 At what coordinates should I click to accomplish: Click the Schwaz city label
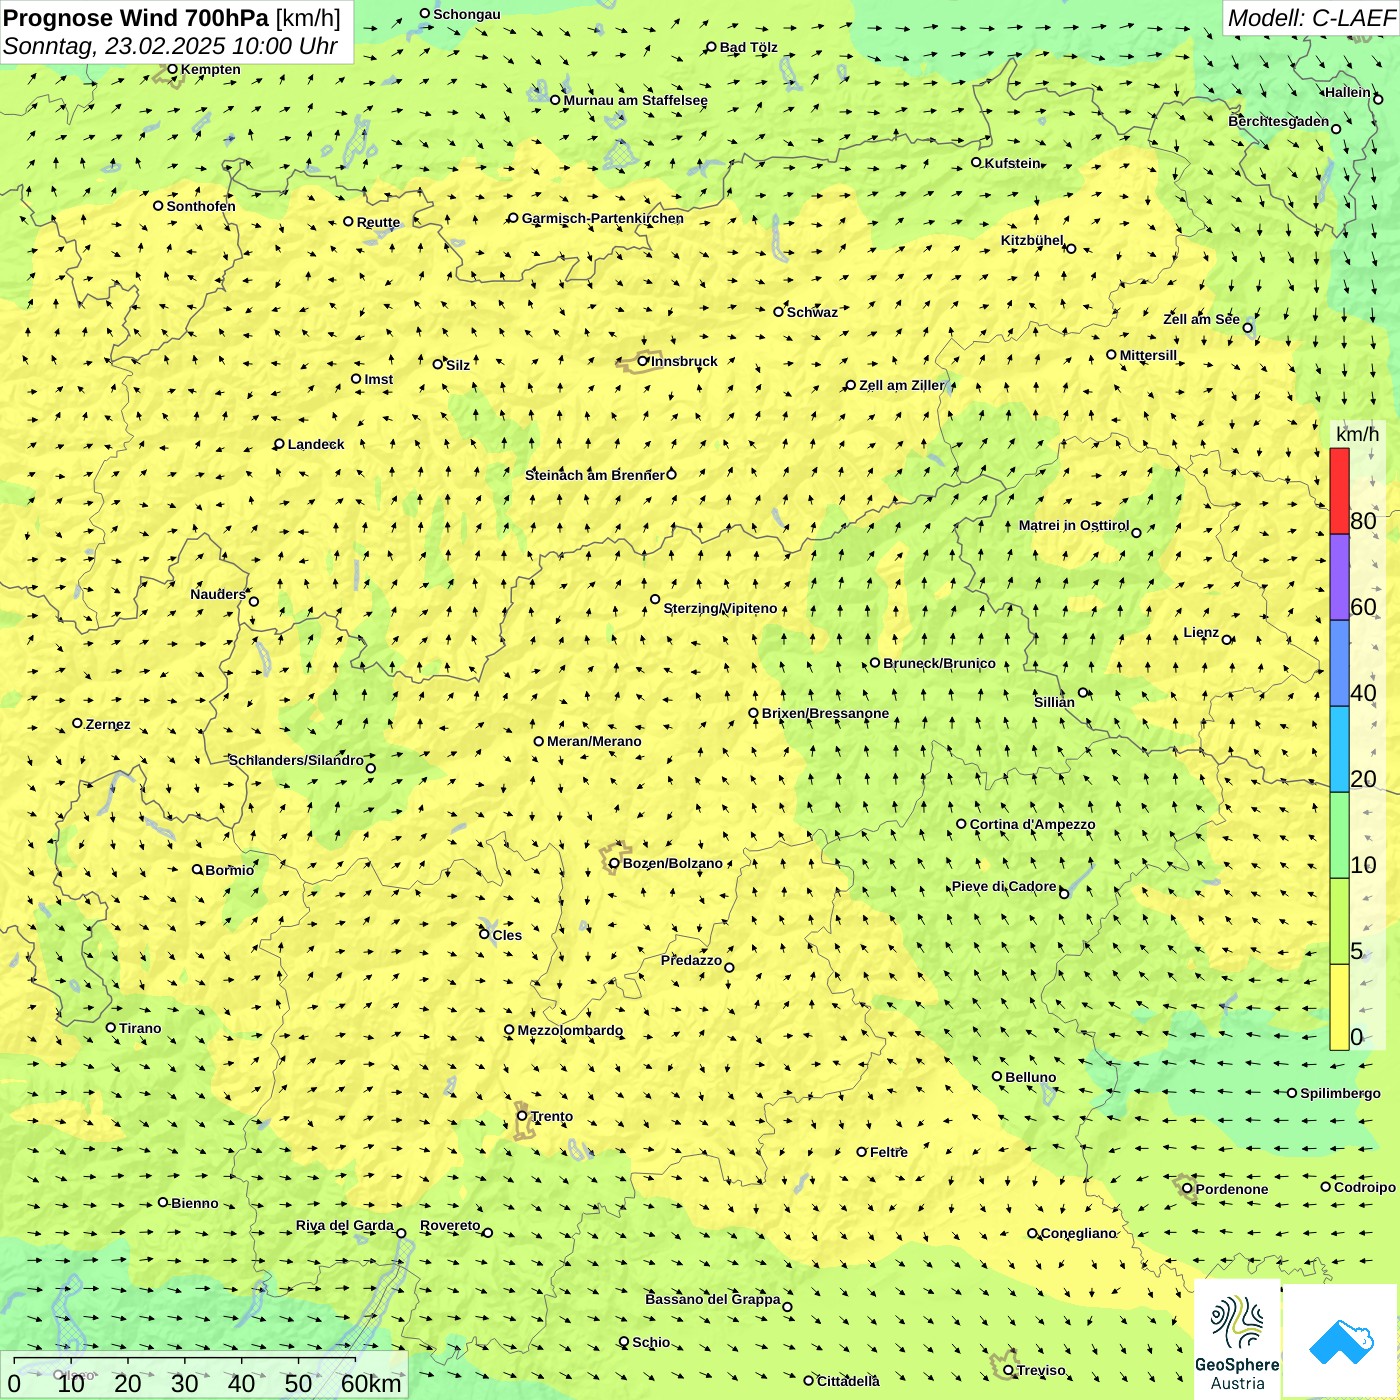pos(812,312)
